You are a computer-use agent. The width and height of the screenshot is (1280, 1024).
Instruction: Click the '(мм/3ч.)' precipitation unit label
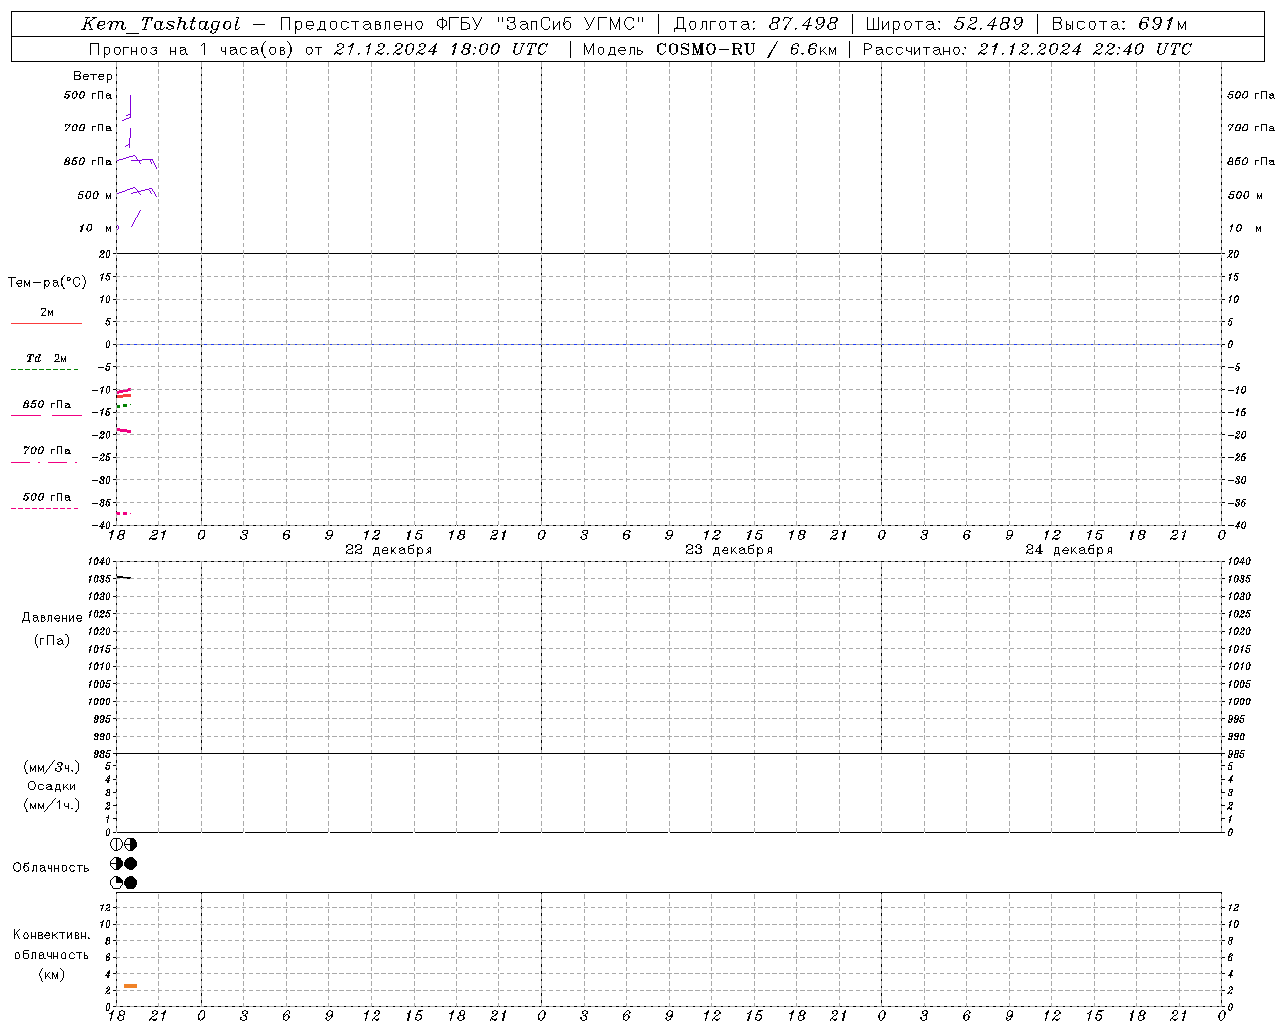pyautogui.click(x=52, y=767)
